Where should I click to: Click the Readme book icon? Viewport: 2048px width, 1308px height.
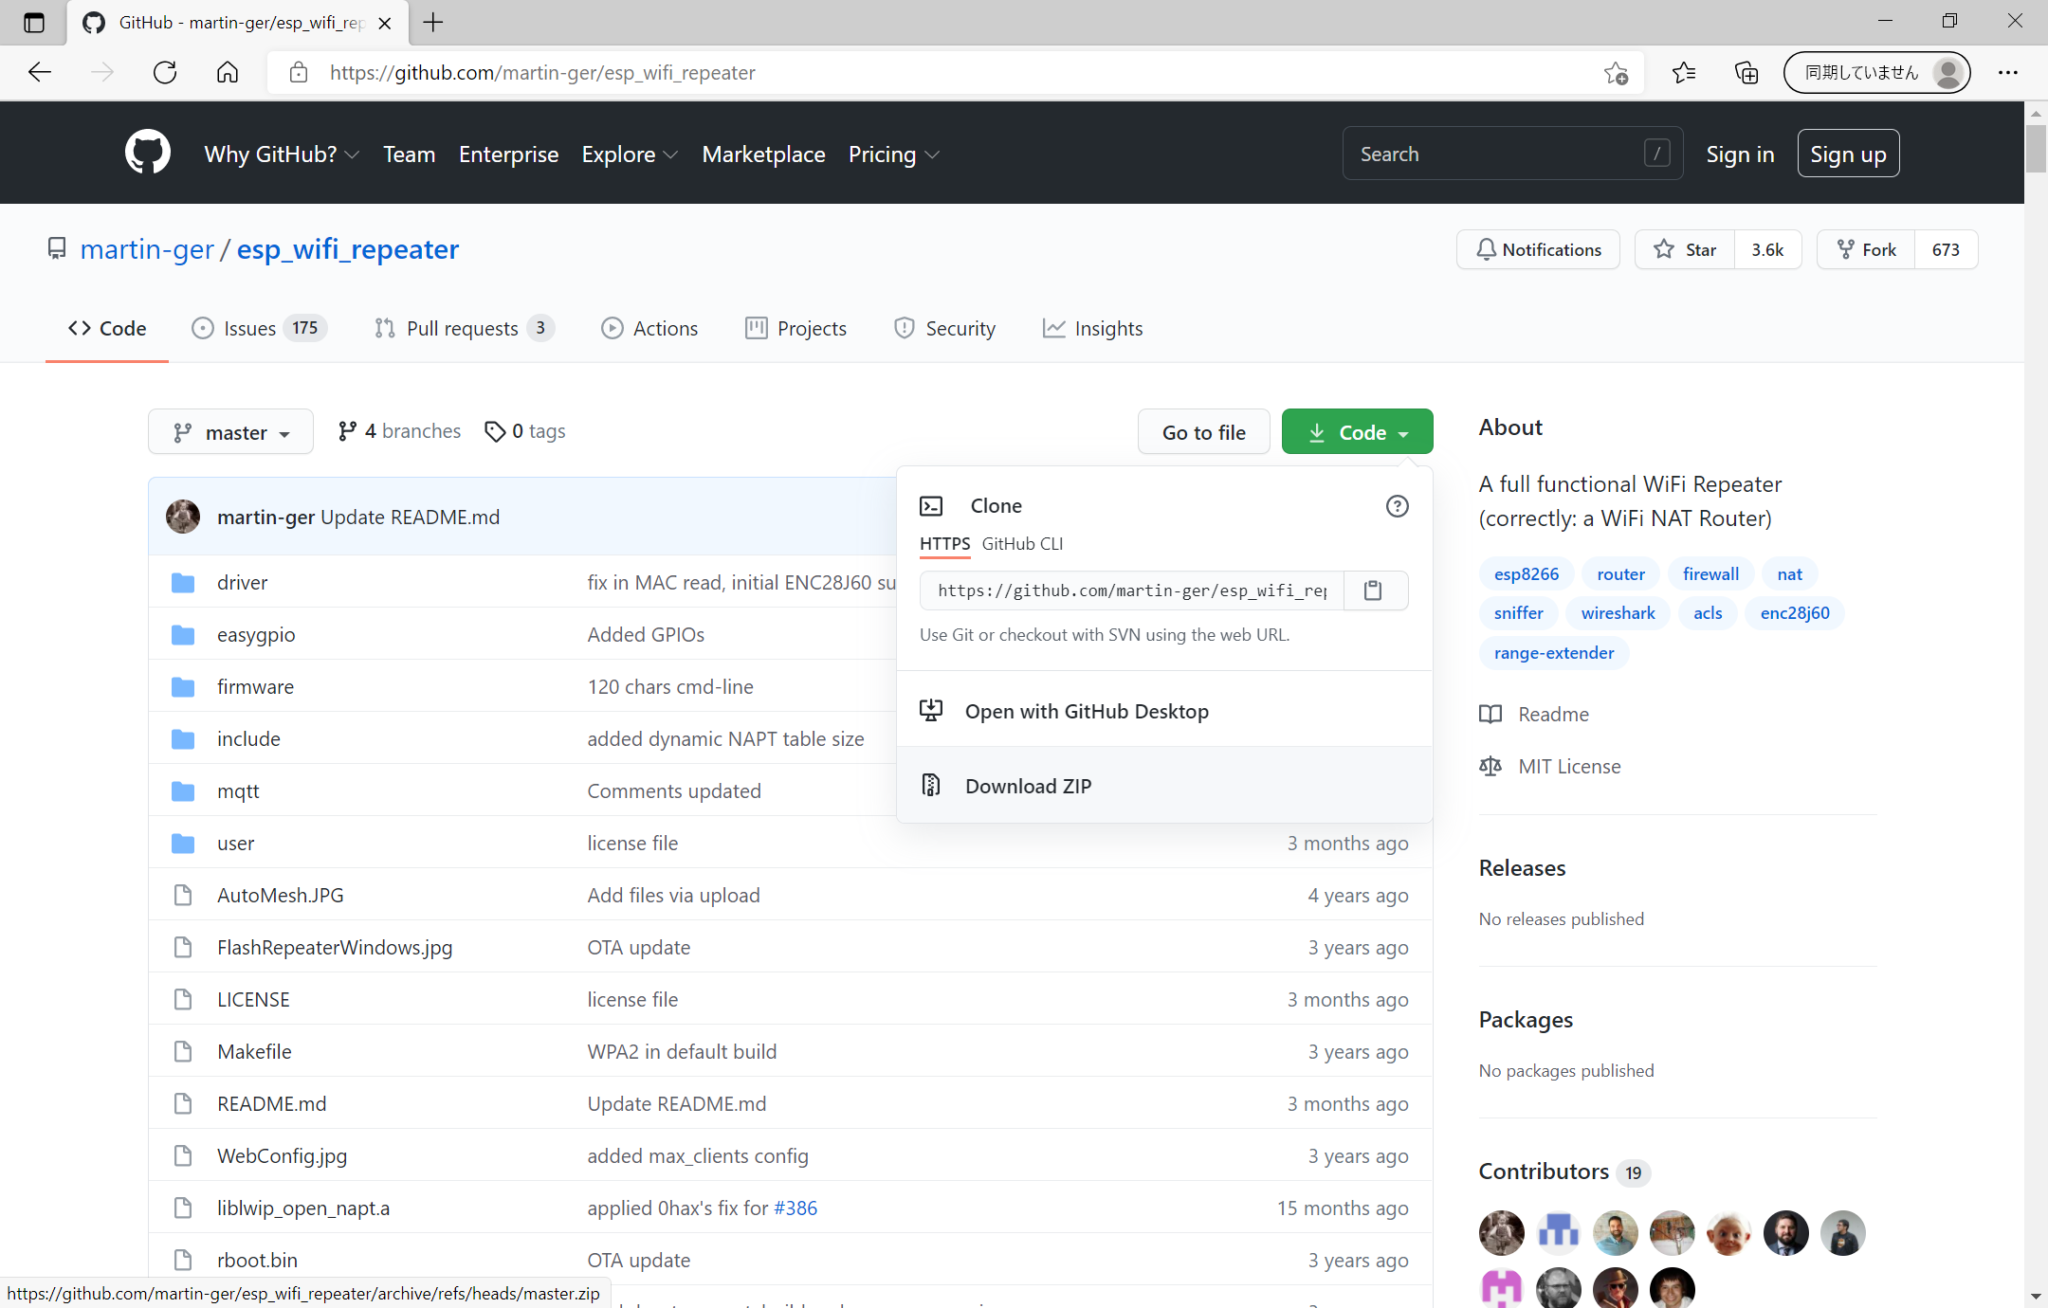(1490, 714)
